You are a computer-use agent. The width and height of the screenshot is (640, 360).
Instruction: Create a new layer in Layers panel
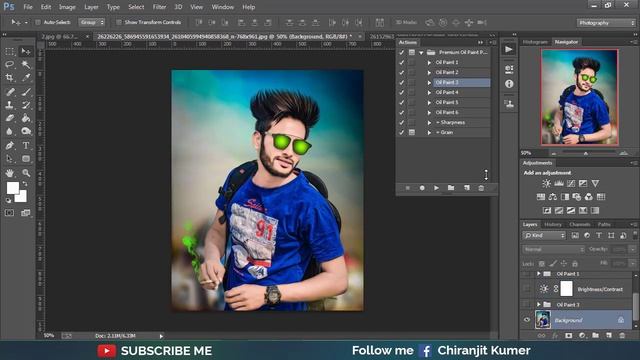pos(609,336)
